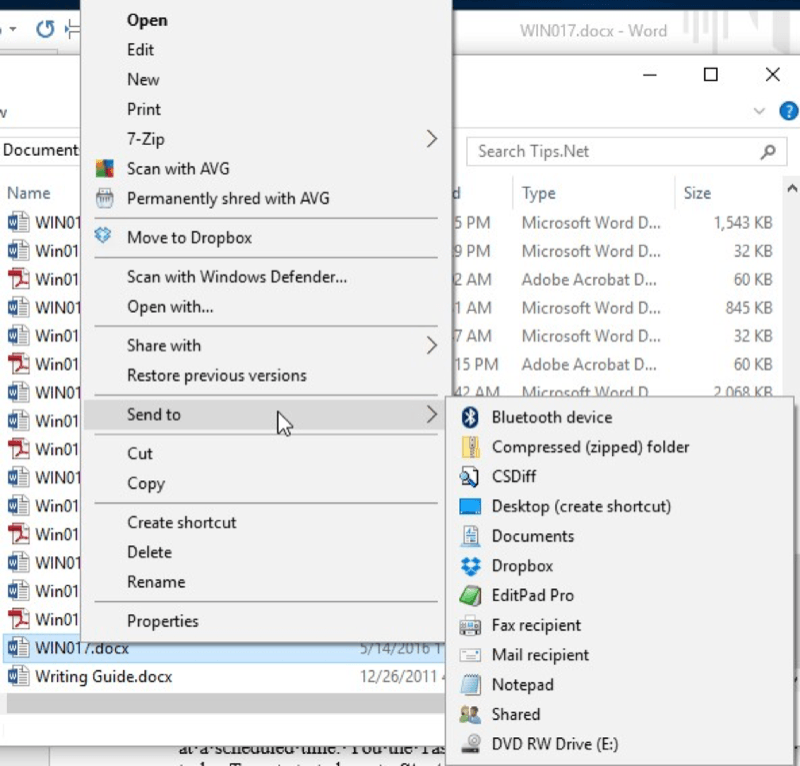Select Restore previous versions
The width and height of the screenshot is (800, 766).
pyautogui.click(x=217, y=376)
